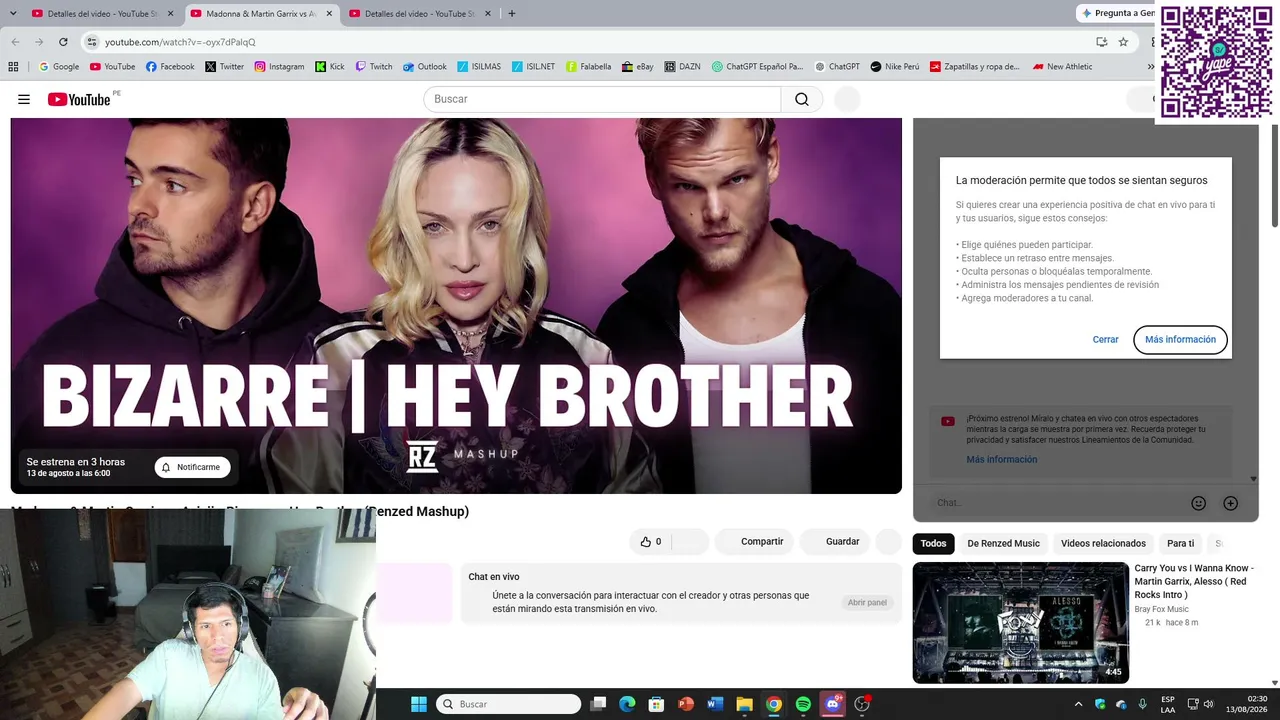Focus the live chat message input
Screen dimensions: 1280x720
[x=1056, y=503]
